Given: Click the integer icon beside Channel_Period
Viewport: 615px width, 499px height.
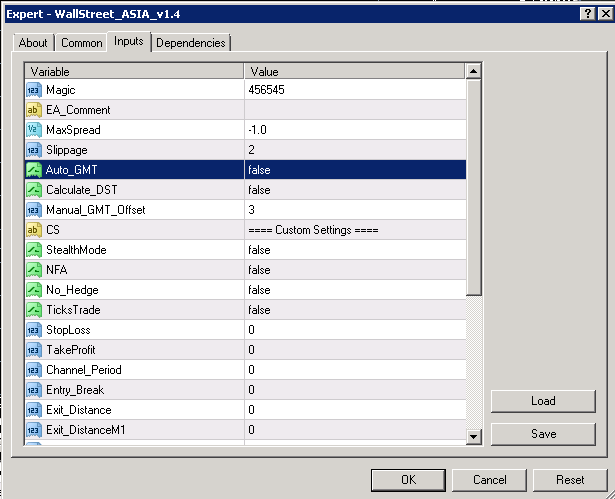Looking at the screenshot, I should (34, 370).
